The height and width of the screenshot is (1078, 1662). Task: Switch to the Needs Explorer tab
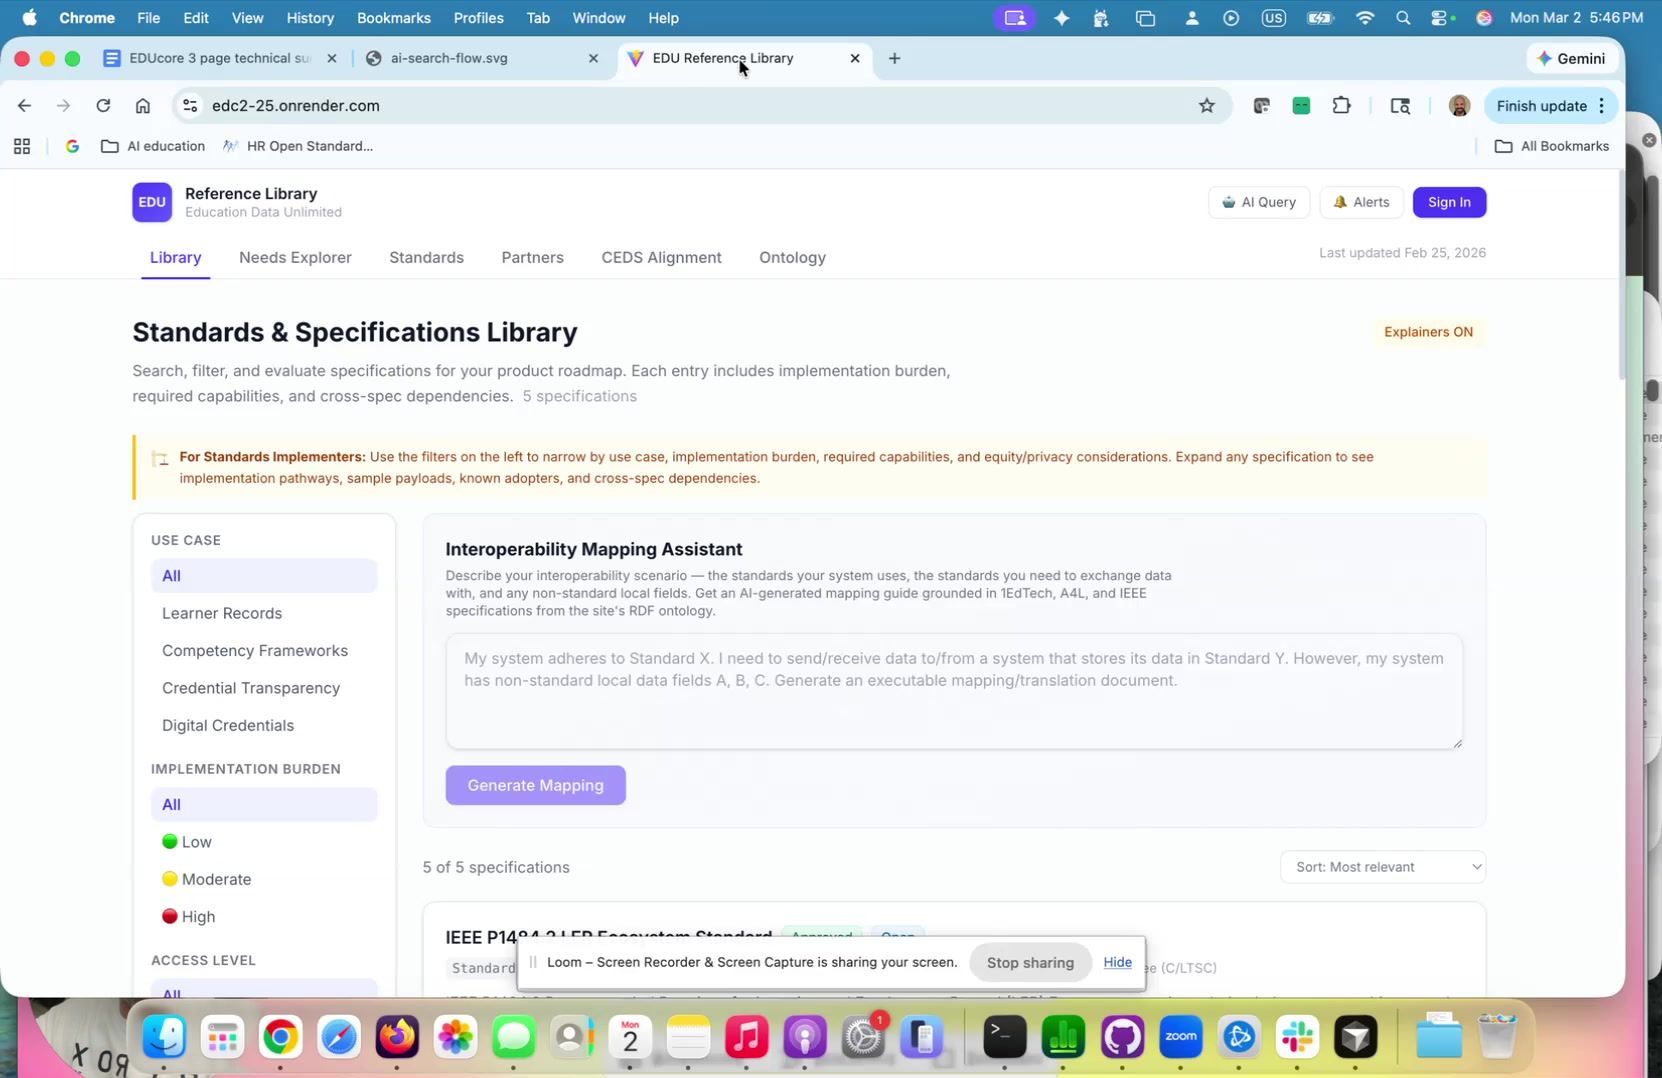[x=295, y=257]
